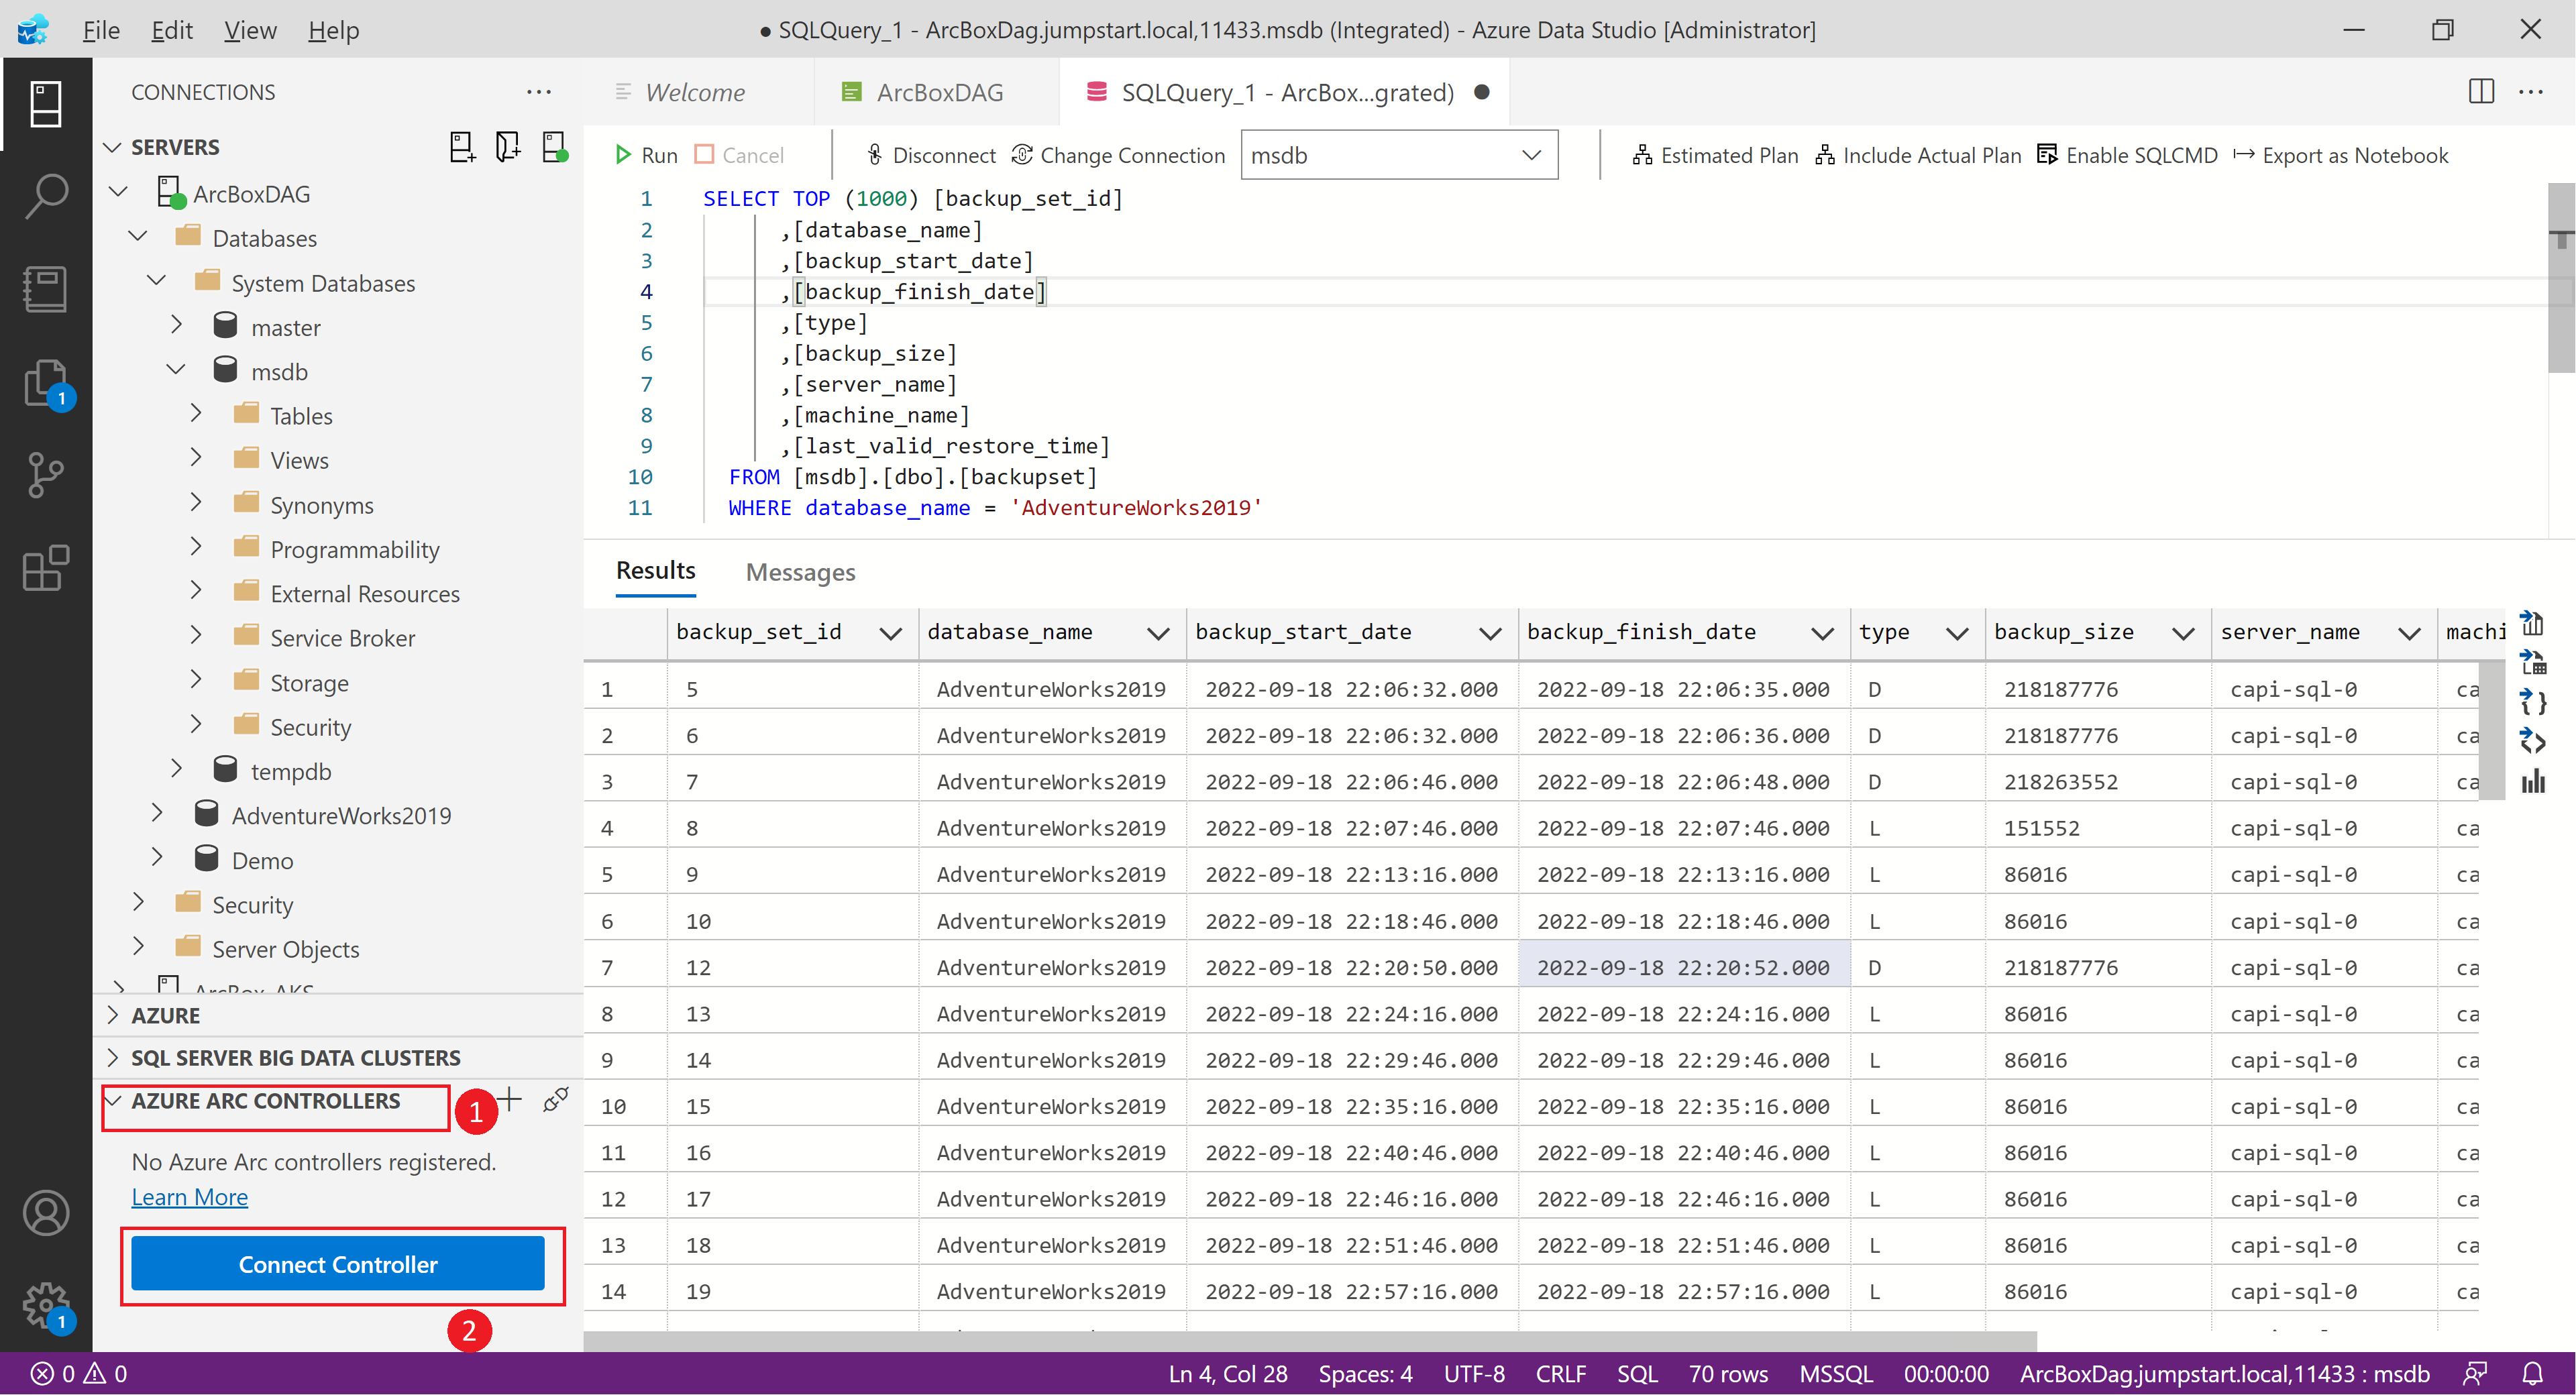This screenshot has height=1395, width=2576.
Task: Click Export as Notebook
Action: click(2340, 155)
